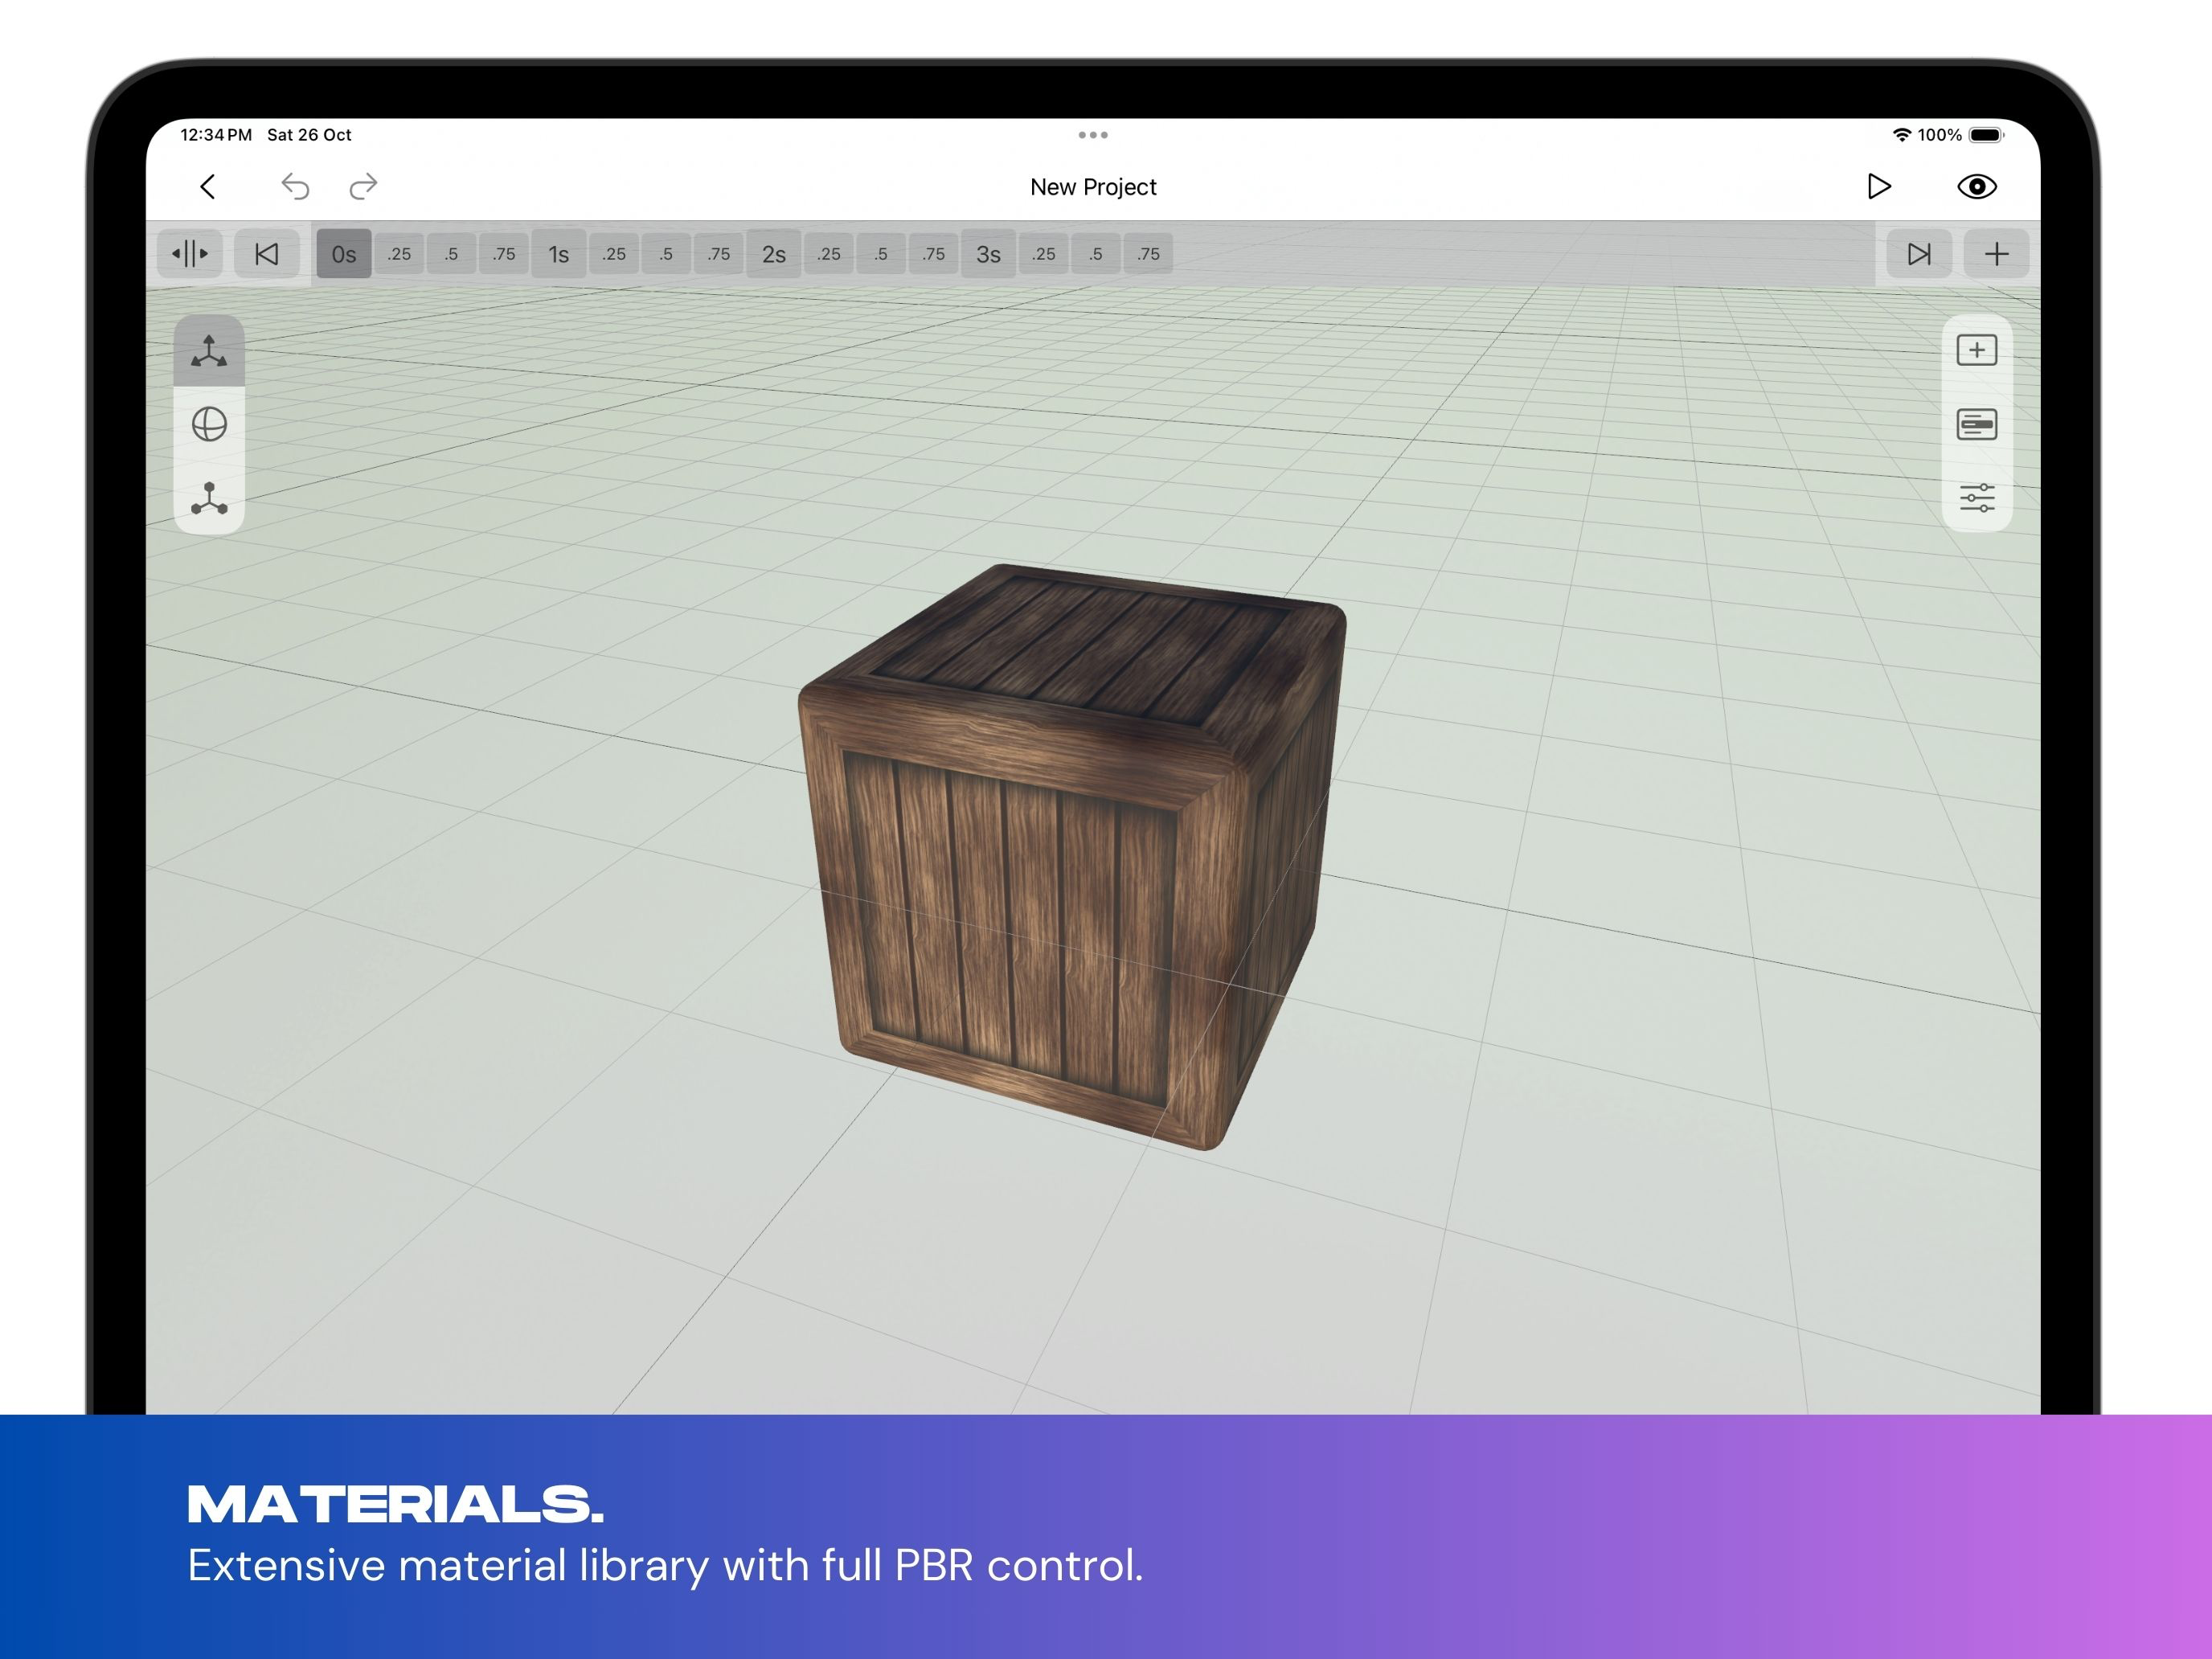2212x1659 pixels.
Task: Select the scale pivot tool
Action: (x=209, y=498)
